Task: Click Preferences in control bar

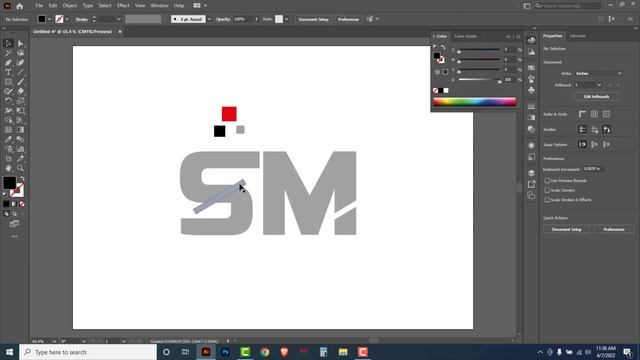Action: click(x=348, y=19)
